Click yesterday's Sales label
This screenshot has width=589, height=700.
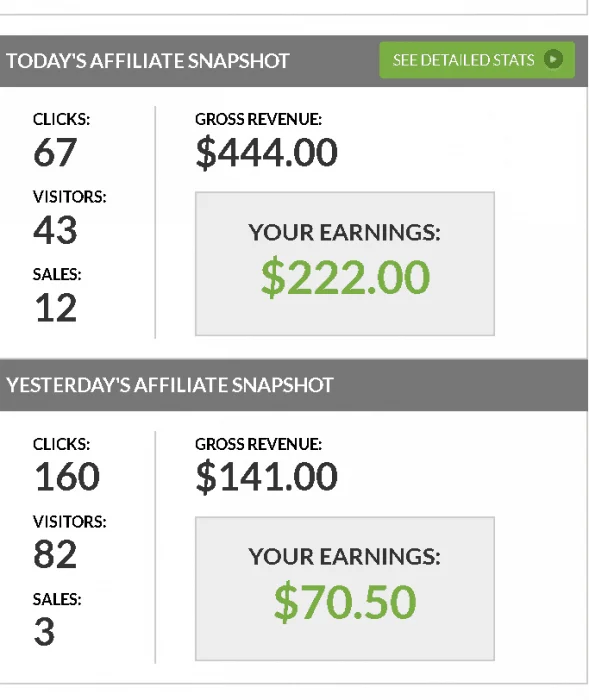(x=57, y=599)
